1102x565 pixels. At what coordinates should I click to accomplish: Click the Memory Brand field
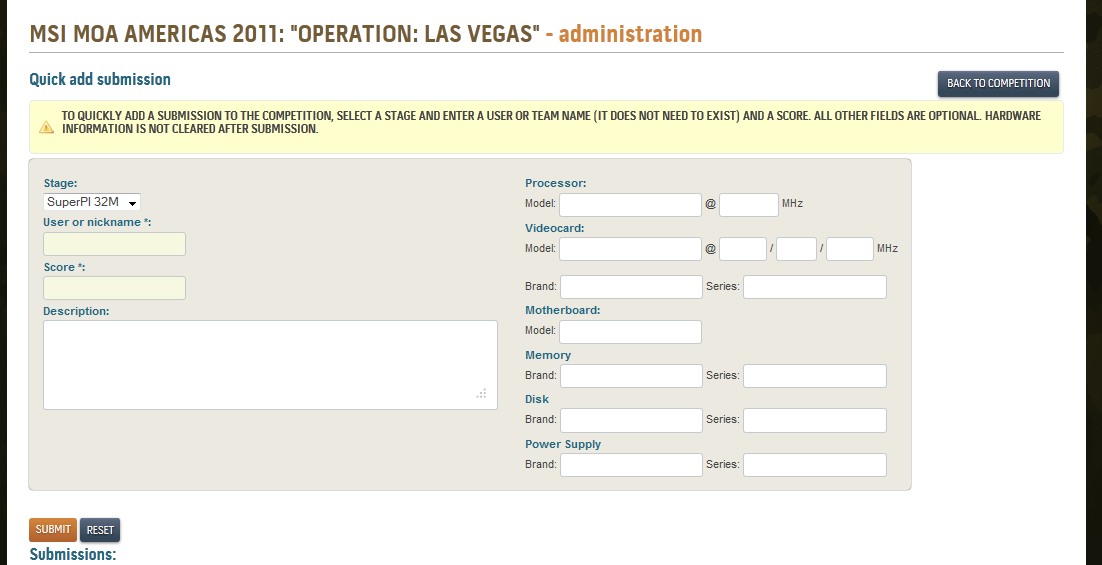[631, 376]
